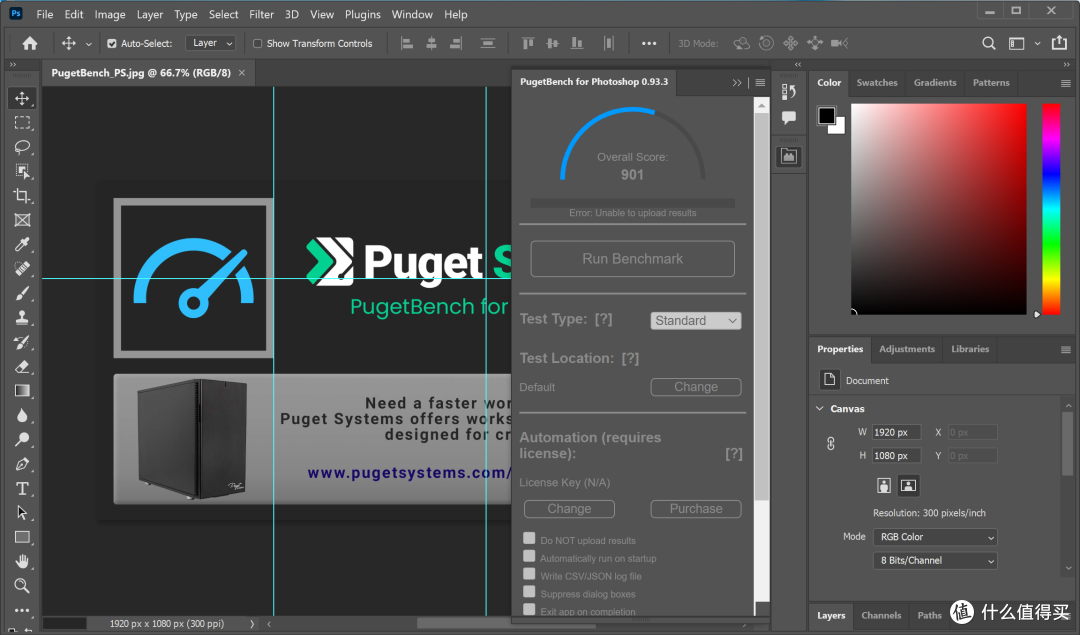
Task: Open the Test Type Standard dropdown
Action: [x=696, y=320]
